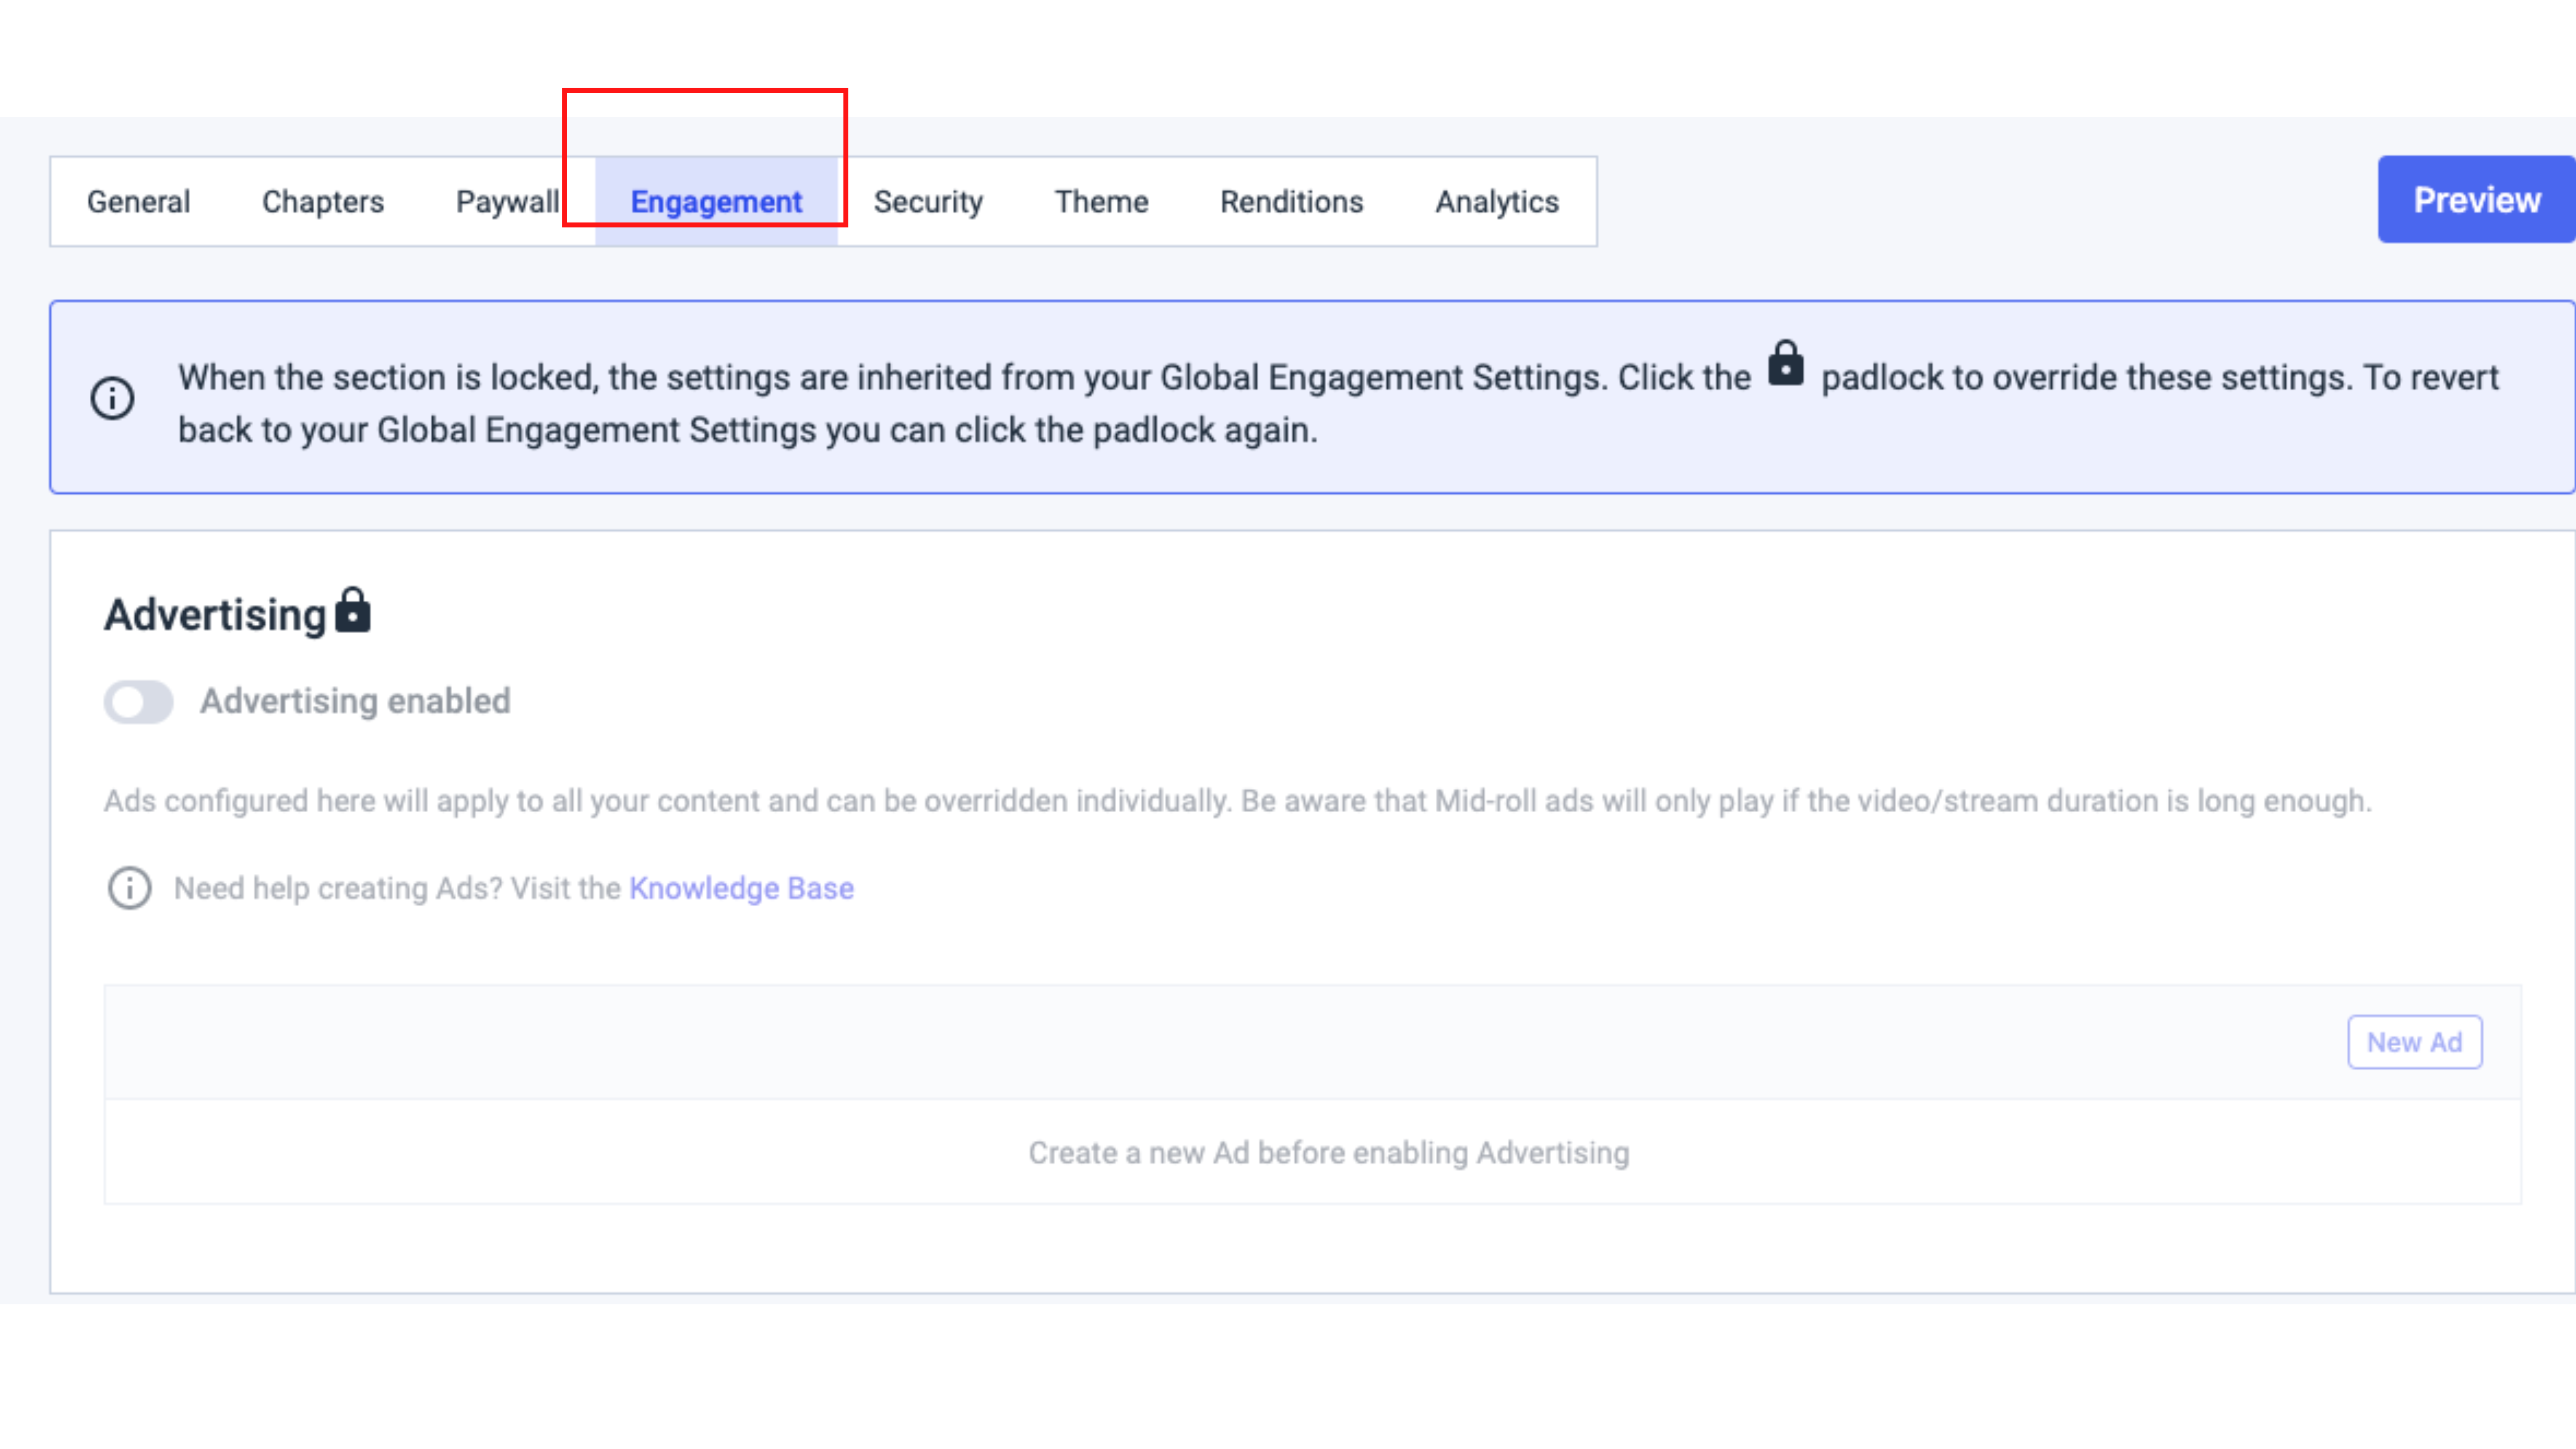Unlock the Advertising section padlock
This screenshot has width=2576, height=1449.
[353, 610]
